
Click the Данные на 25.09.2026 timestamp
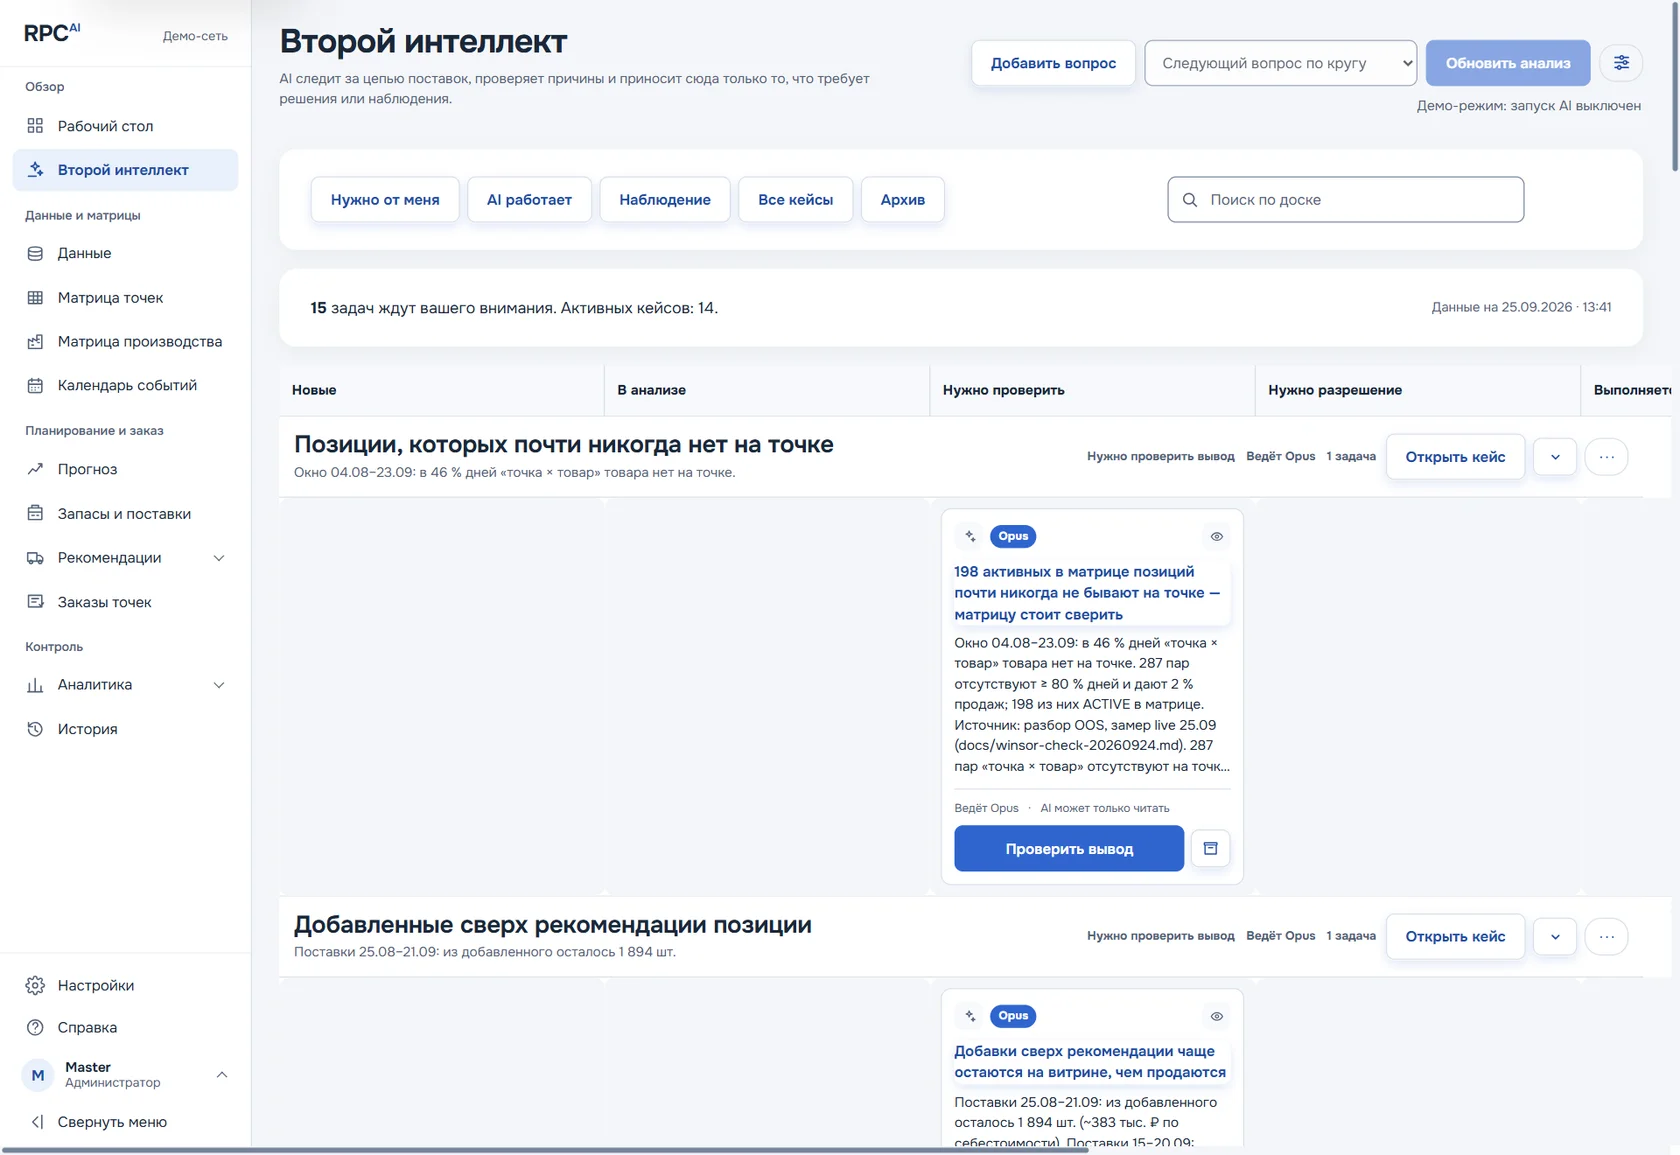1521,308
